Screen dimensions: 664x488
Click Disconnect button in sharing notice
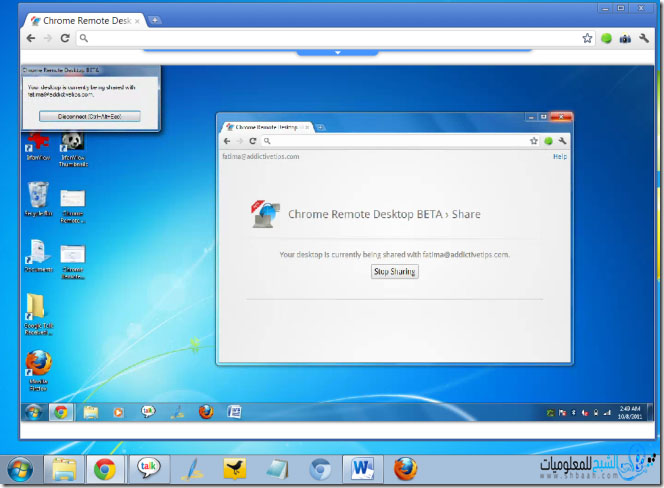[x=90, y=116]
